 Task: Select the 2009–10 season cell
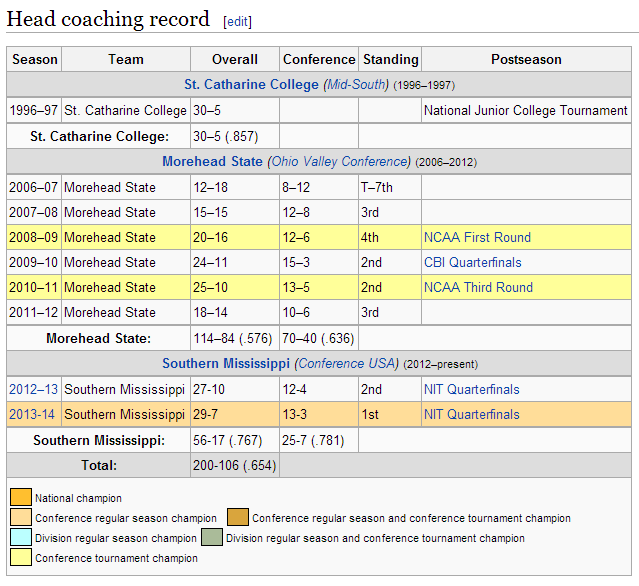34,262
